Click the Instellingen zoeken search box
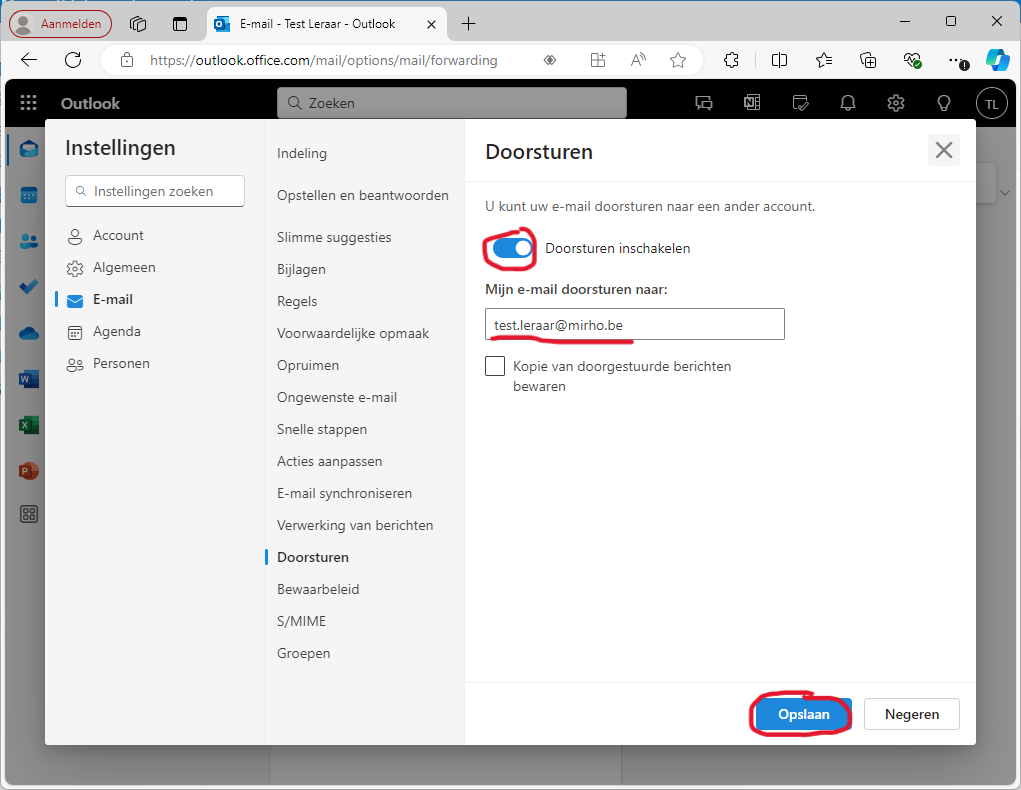Image resolution: width=1021 pixels, height=790 pixels. click(x=155, y=191)
